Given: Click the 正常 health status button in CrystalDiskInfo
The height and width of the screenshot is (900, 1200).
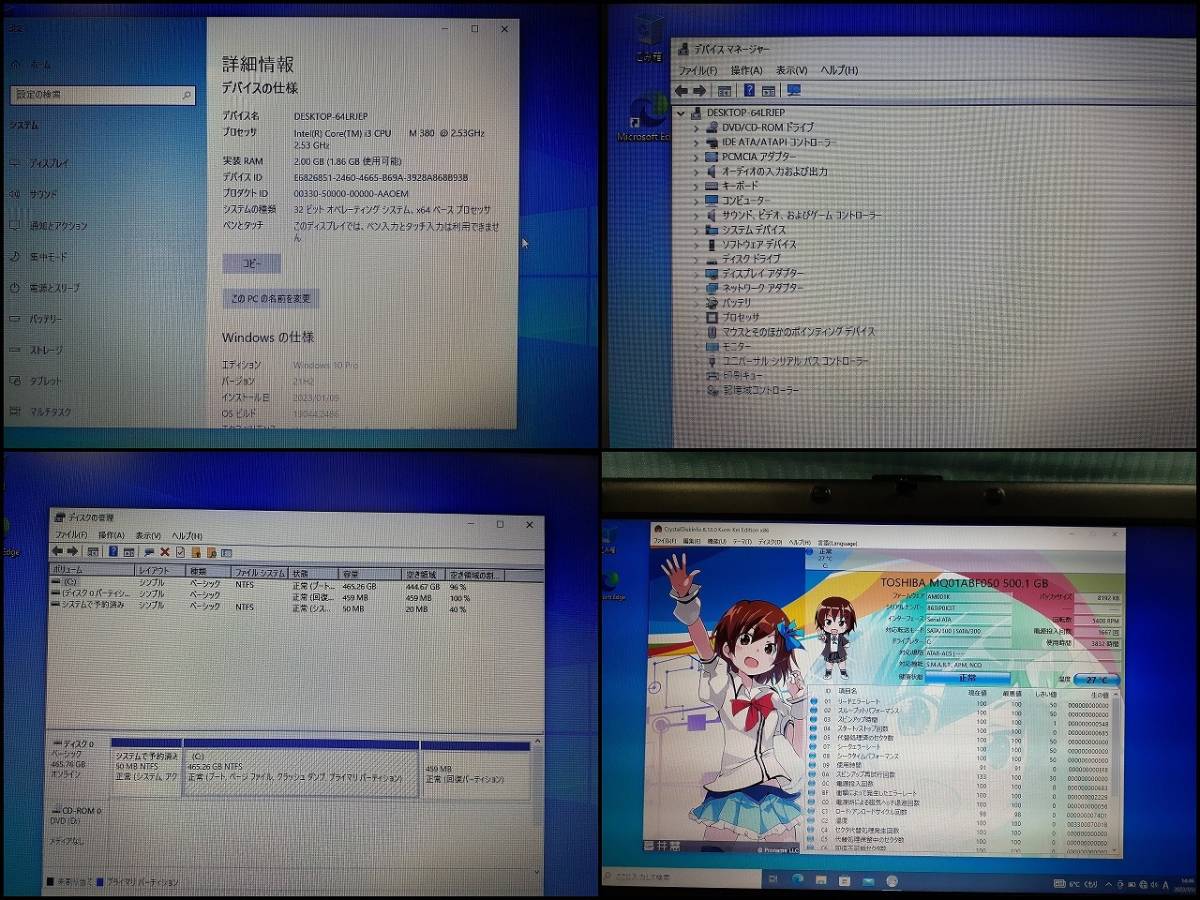Looking at the screenshot, I should tap(967, 678).
